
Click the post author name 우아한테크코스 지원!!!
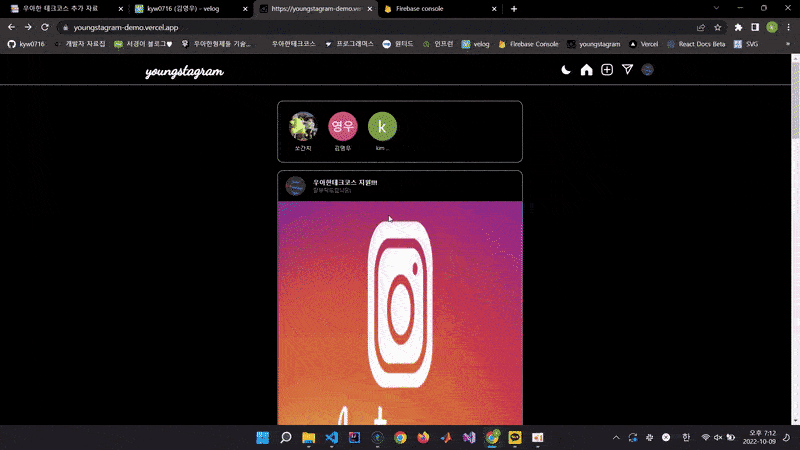coord(345,182)
